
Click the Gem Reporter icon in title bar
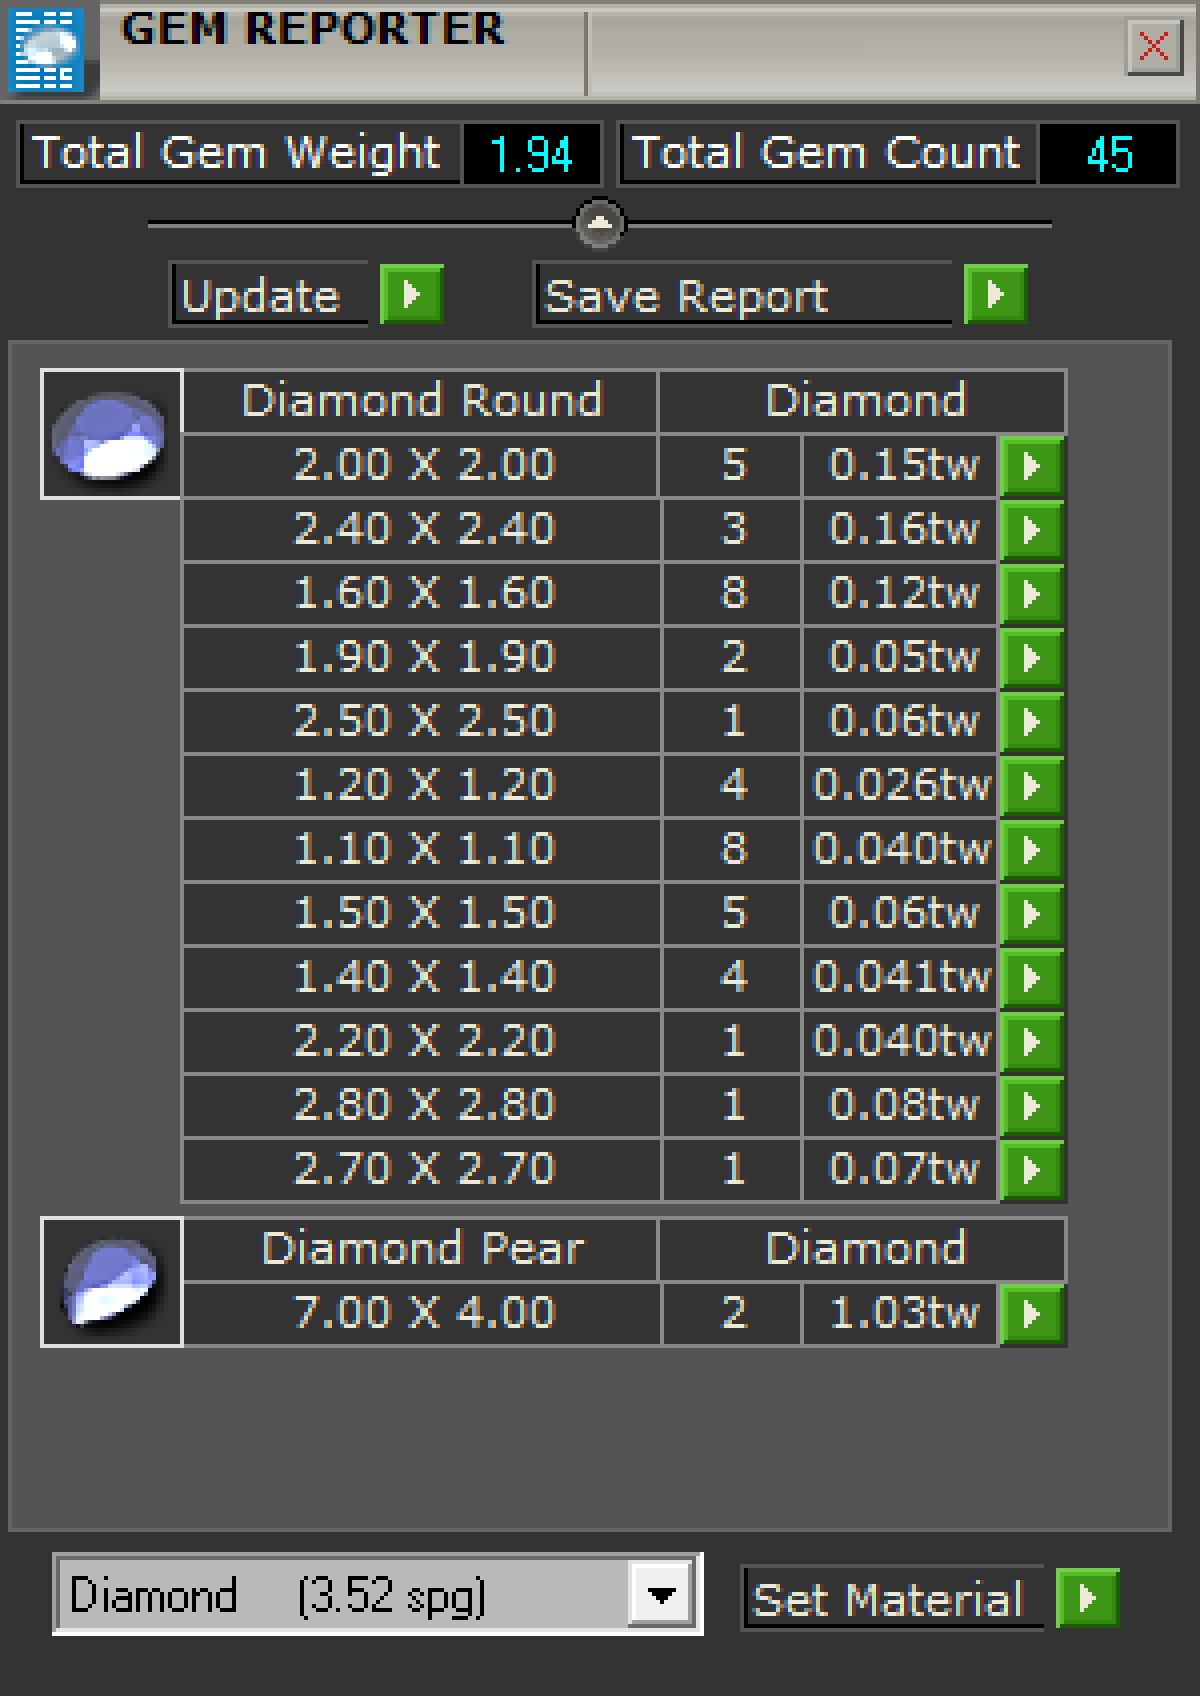click(46, 48)
